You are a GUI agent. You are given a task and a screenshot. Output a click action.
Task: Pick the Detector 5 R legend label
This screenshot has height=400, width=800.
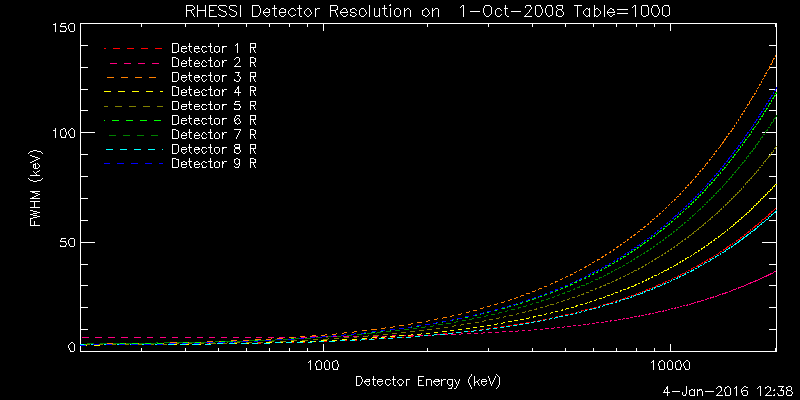(214, 105)
